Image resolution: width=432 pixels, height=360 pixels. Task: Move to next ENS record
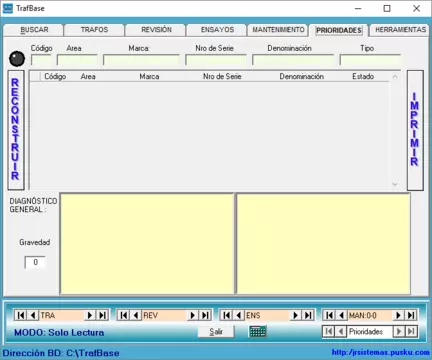point(295,315)
